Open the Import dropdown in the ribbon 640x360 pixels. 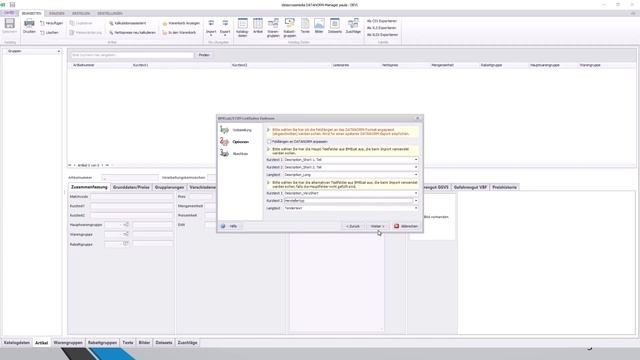211,27
